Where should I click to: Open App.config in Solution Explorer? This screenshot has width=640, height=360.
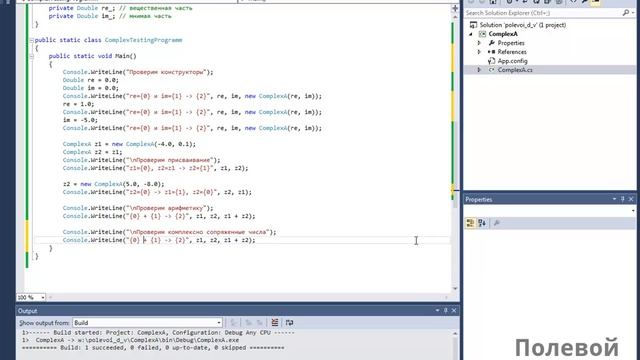[x=512, y=61]
